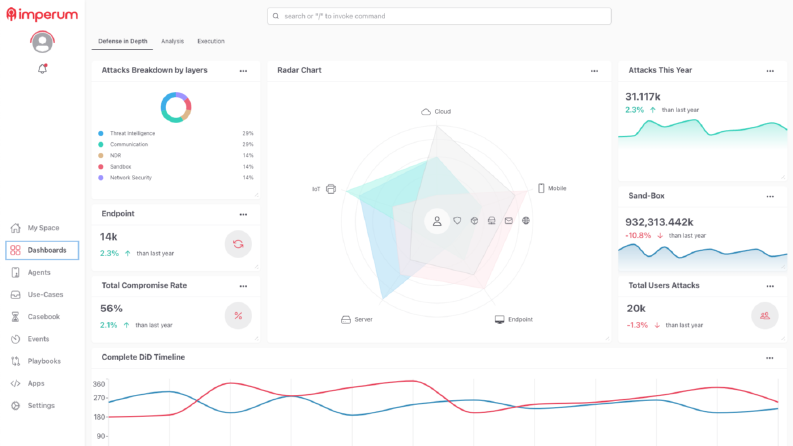Viewport: 793px width, 446px height.
Task: Open Attacks This Year options menu
Action: pyautogui.click(x=770, y=71)
